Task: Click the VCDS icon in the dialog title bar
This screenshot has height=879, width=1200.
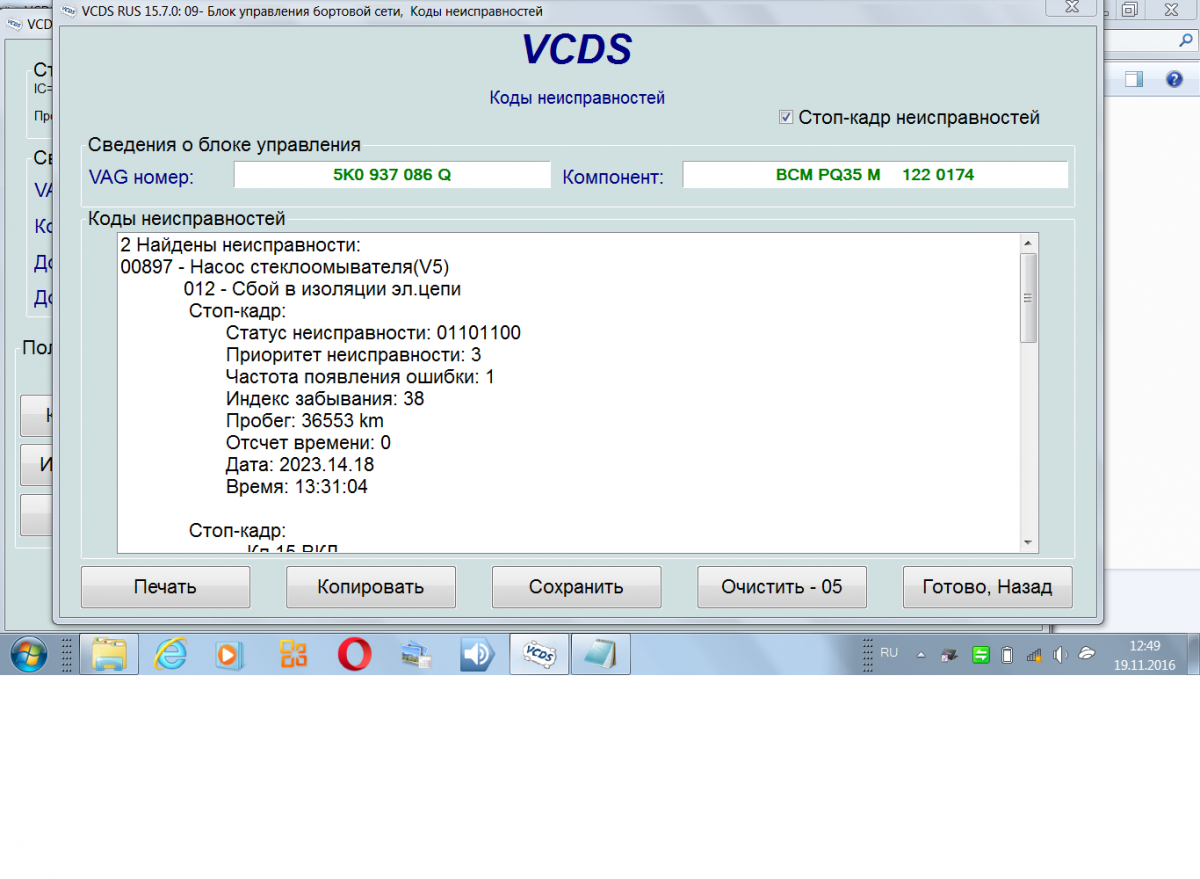Action: (x=68, y=11)
